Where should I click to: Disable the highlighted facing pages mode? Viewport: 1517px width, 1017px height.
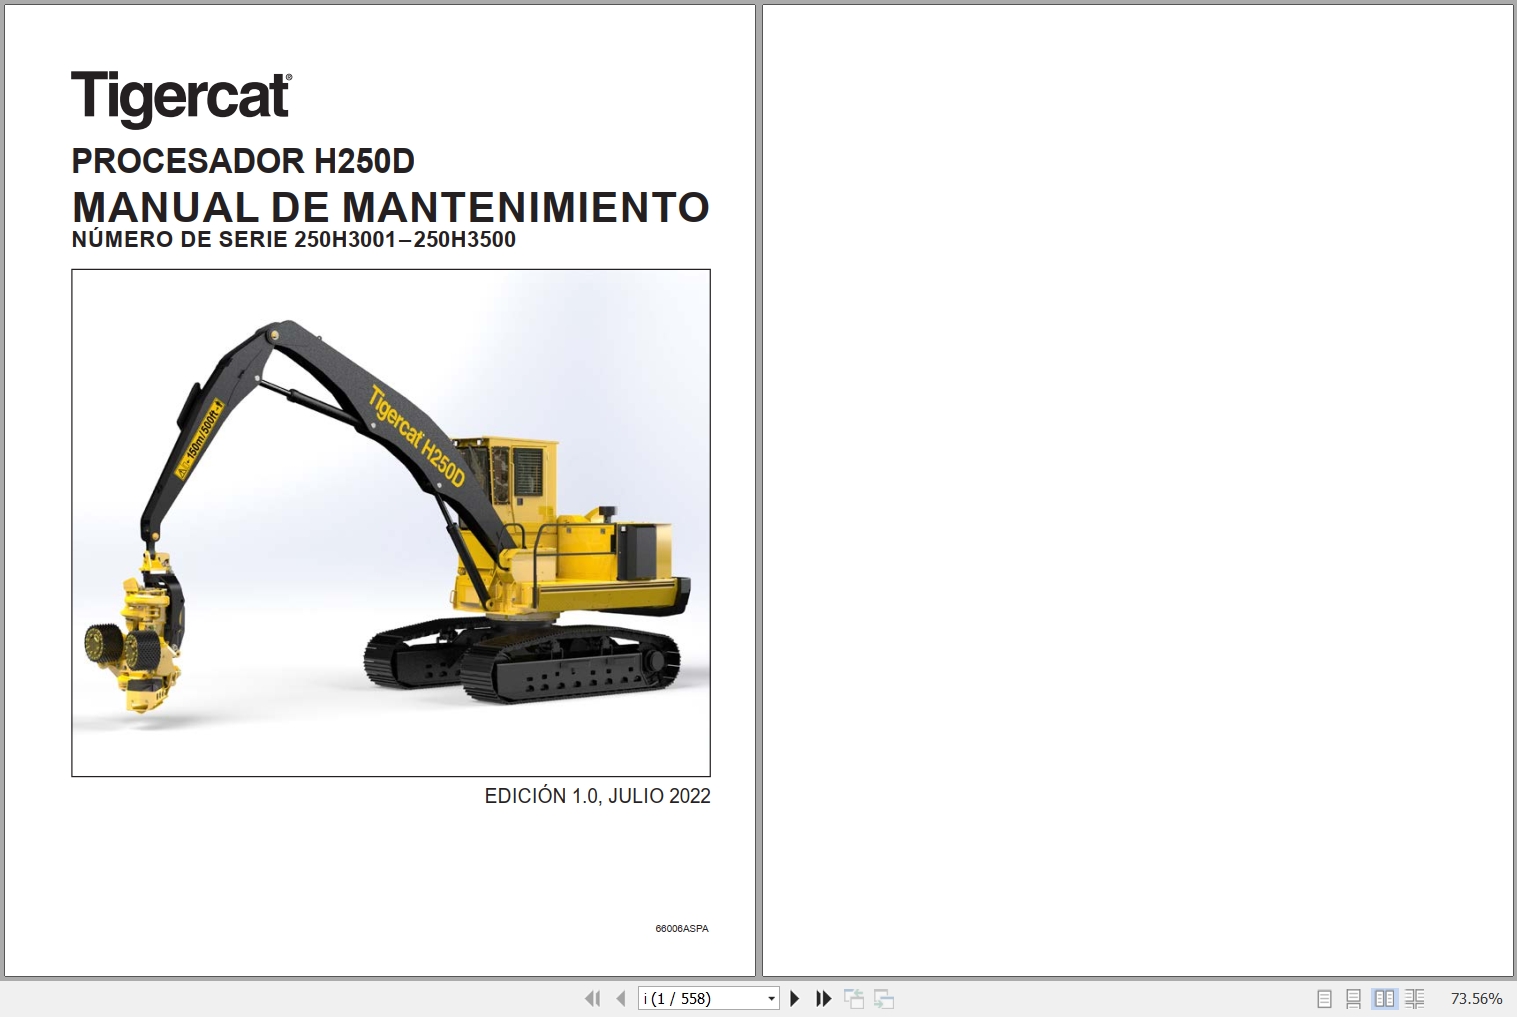1384,998
